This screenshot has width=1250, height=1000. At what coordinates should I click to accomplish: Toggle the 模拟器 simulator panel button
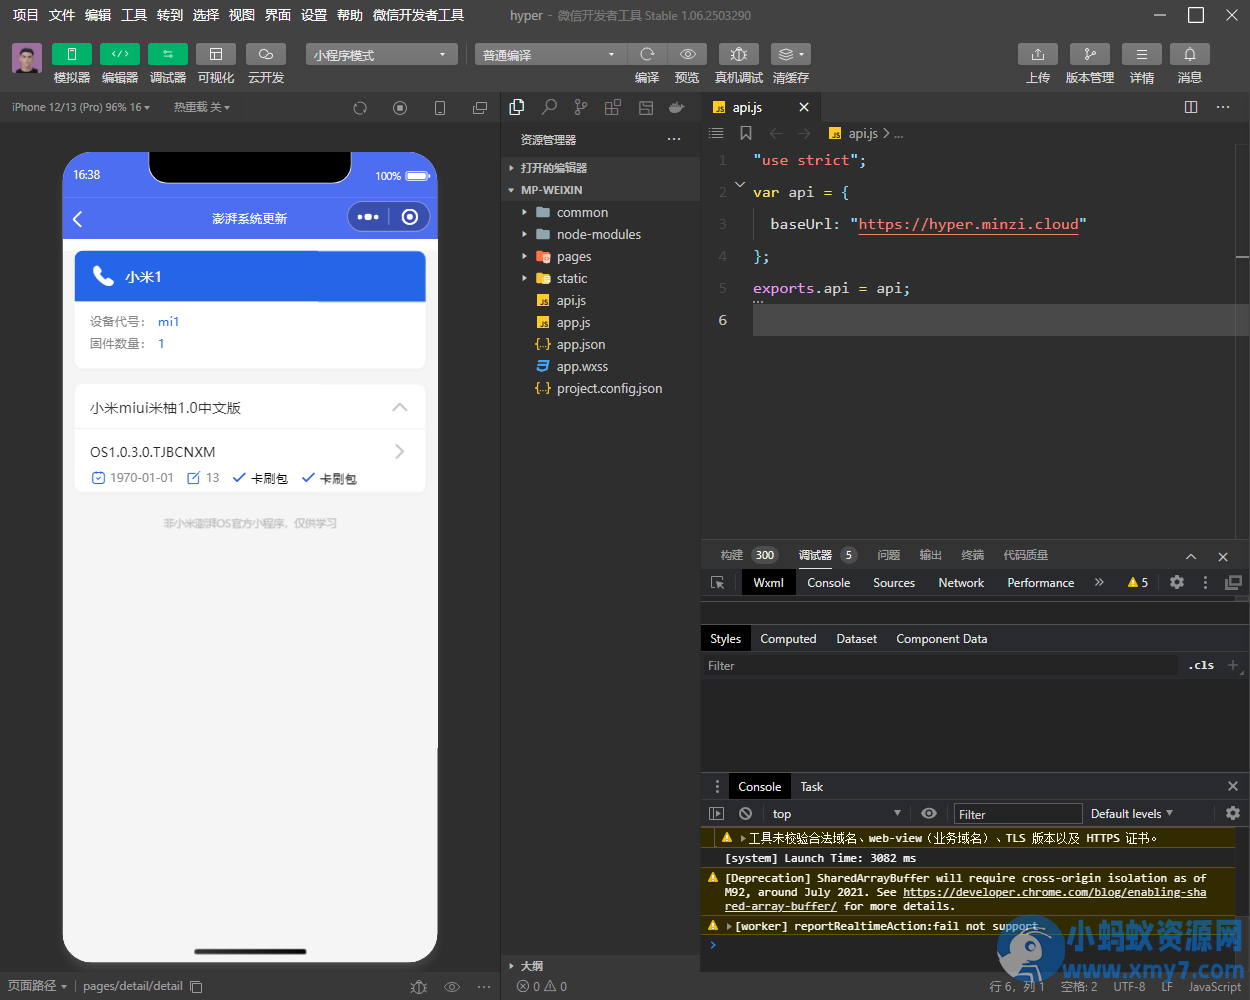(72, 54)
